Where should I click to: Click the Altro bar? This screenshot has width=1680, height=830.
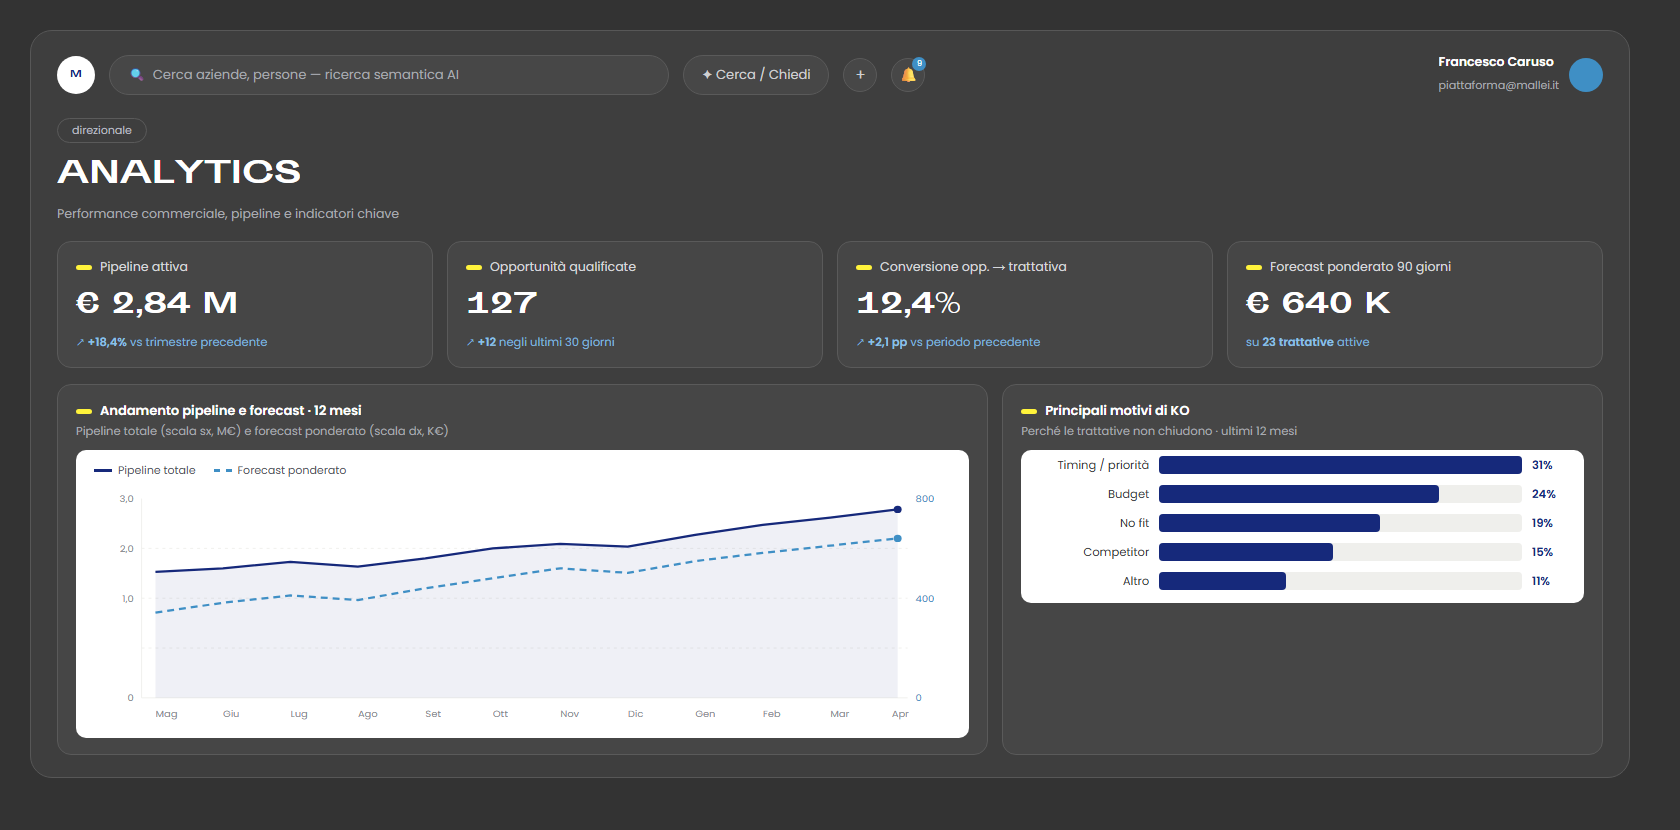(1222, 581)
